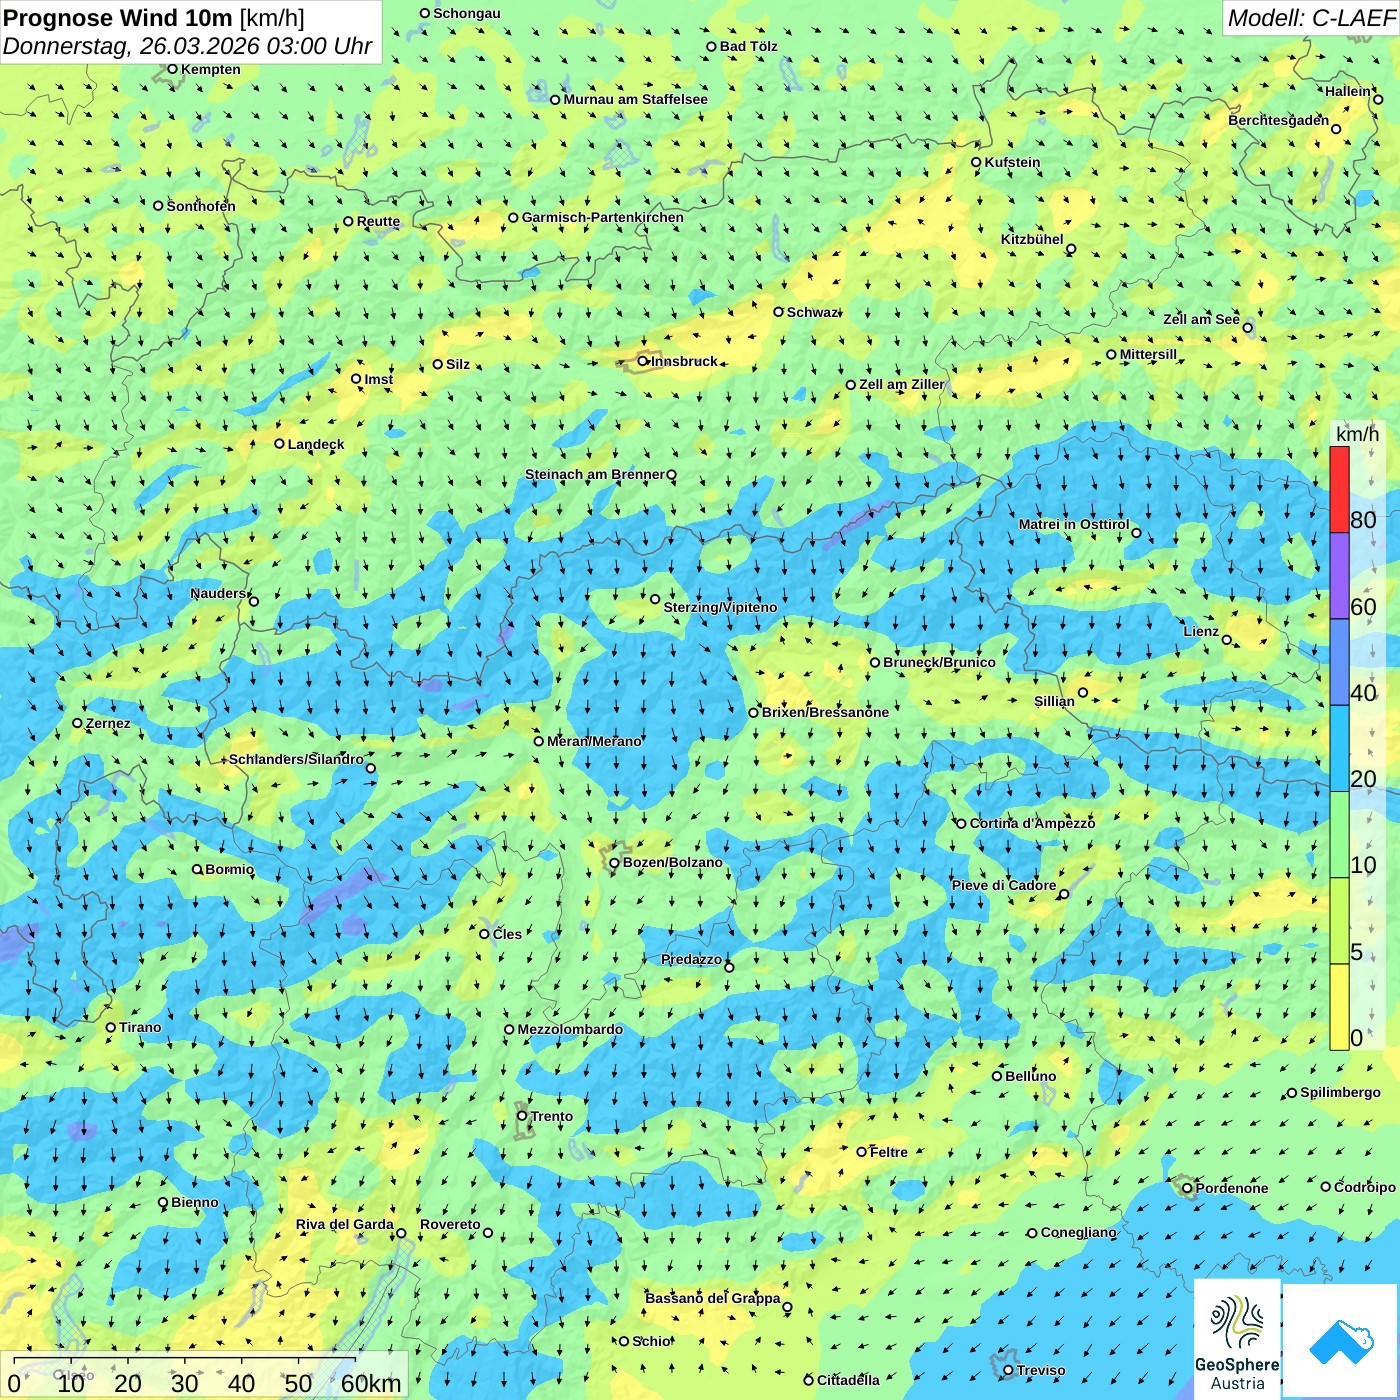
Task: Click the Kempten city marker
Action: pos(172,69)
